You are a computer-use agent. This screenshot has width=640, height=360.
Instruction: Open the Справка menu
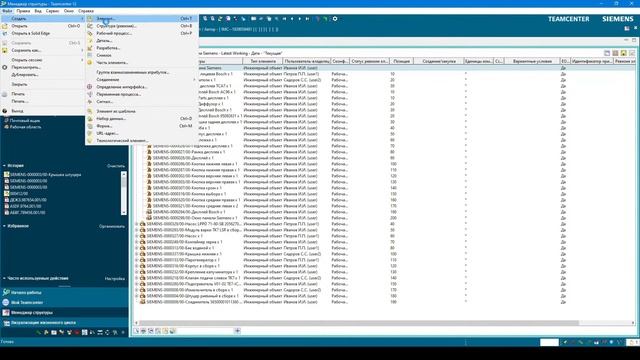click(86, 11)
